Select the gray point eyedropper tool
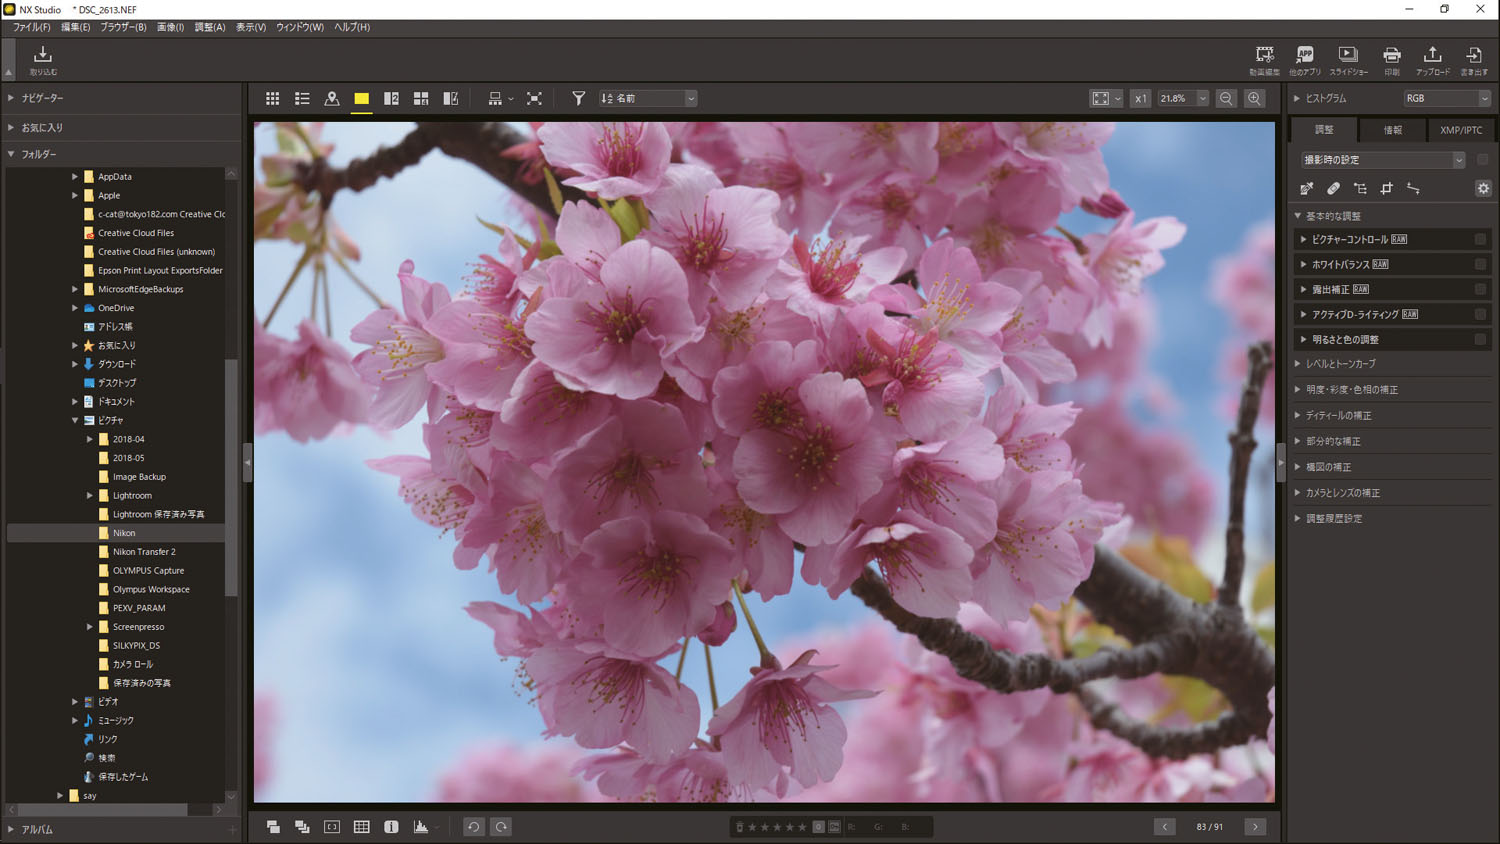The image size is (1500, 844). [1306, 188]
